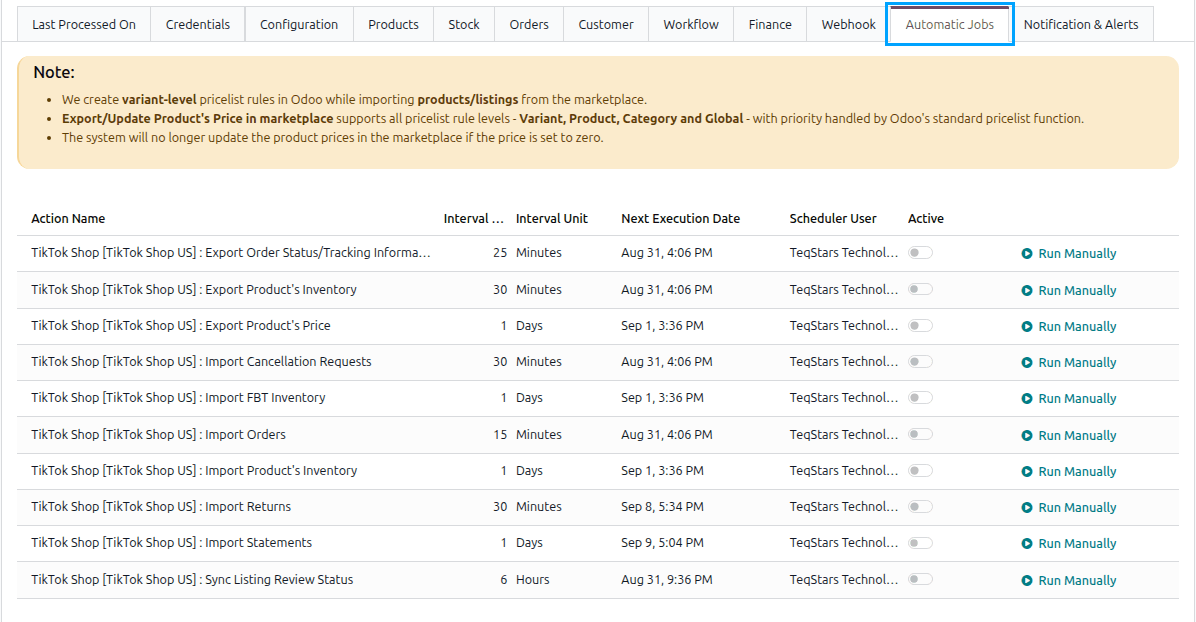Run Sync Listing Review Status manually
Screen dimensions: 1196x622
click(x=1069, y=580)
